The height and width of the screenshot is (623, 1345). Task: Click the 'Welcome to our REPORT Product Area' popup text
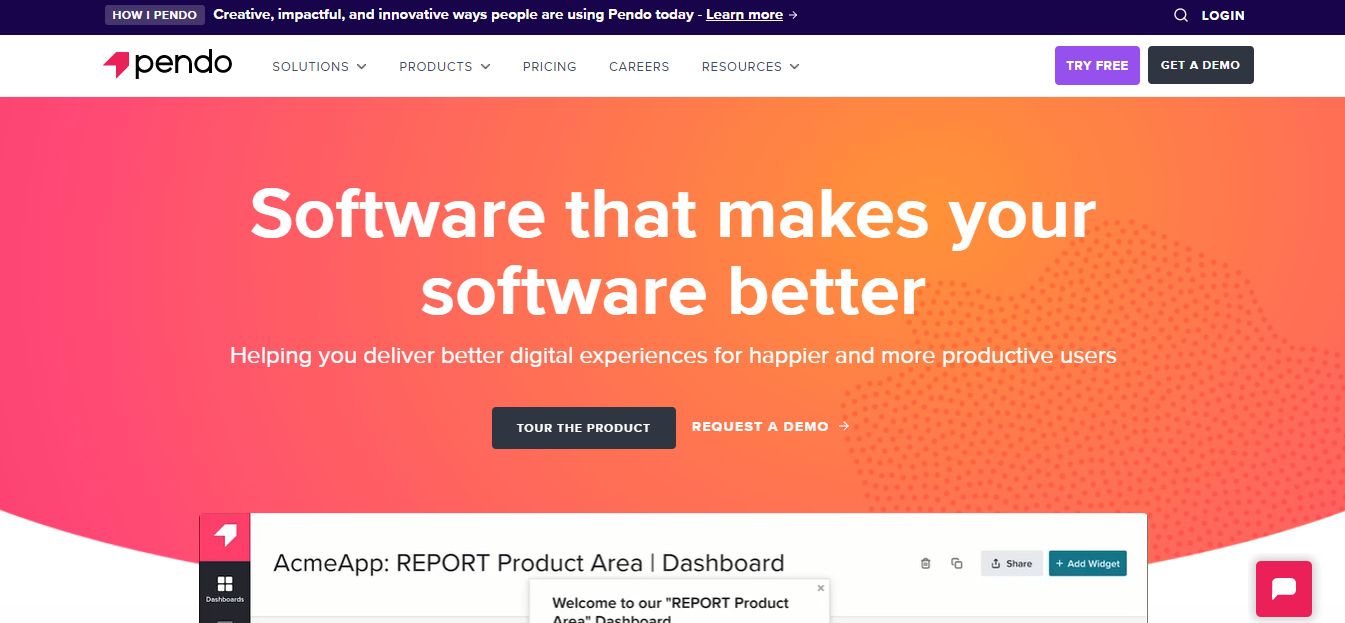click(x=671, y=610)
